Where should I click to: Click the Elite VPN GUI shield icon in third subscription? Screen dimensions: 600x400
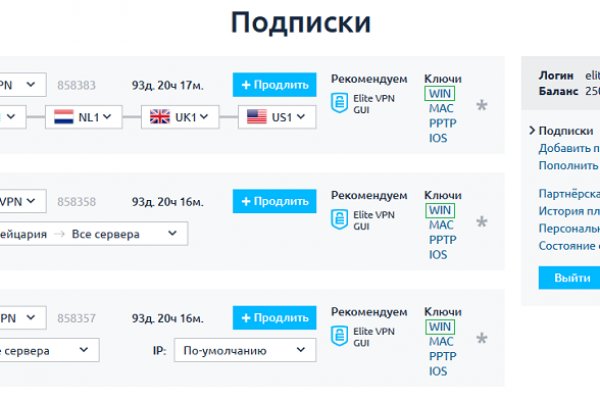pos(339,334)
